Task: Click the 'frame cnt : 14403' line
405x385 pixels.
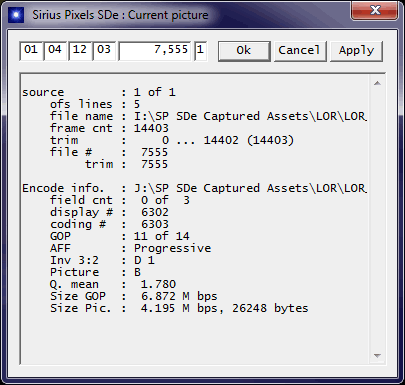Action: pos(109,128)
